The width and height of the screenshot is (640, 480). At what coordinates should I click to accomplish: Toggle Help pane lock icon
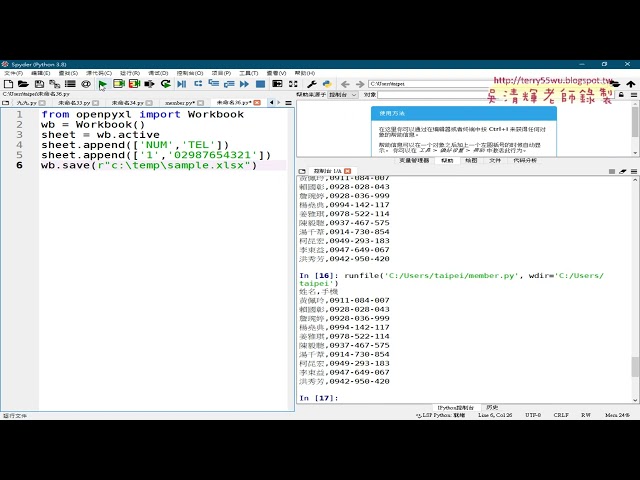point(621,95)
